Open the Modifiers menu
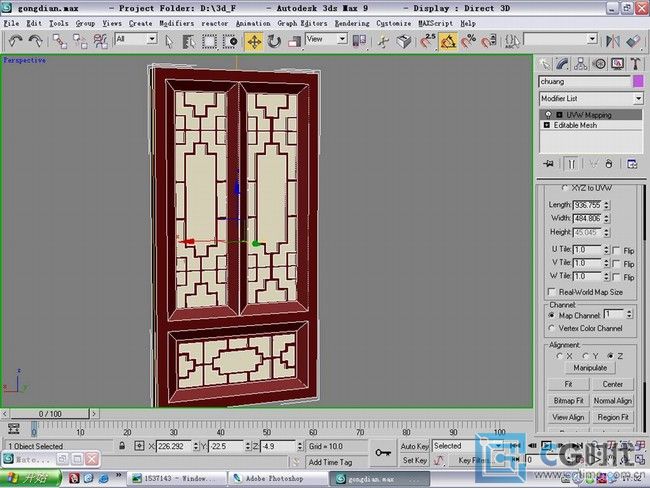Screen dimensions: 650x488 pyautogui.click(x=177, y=24)
